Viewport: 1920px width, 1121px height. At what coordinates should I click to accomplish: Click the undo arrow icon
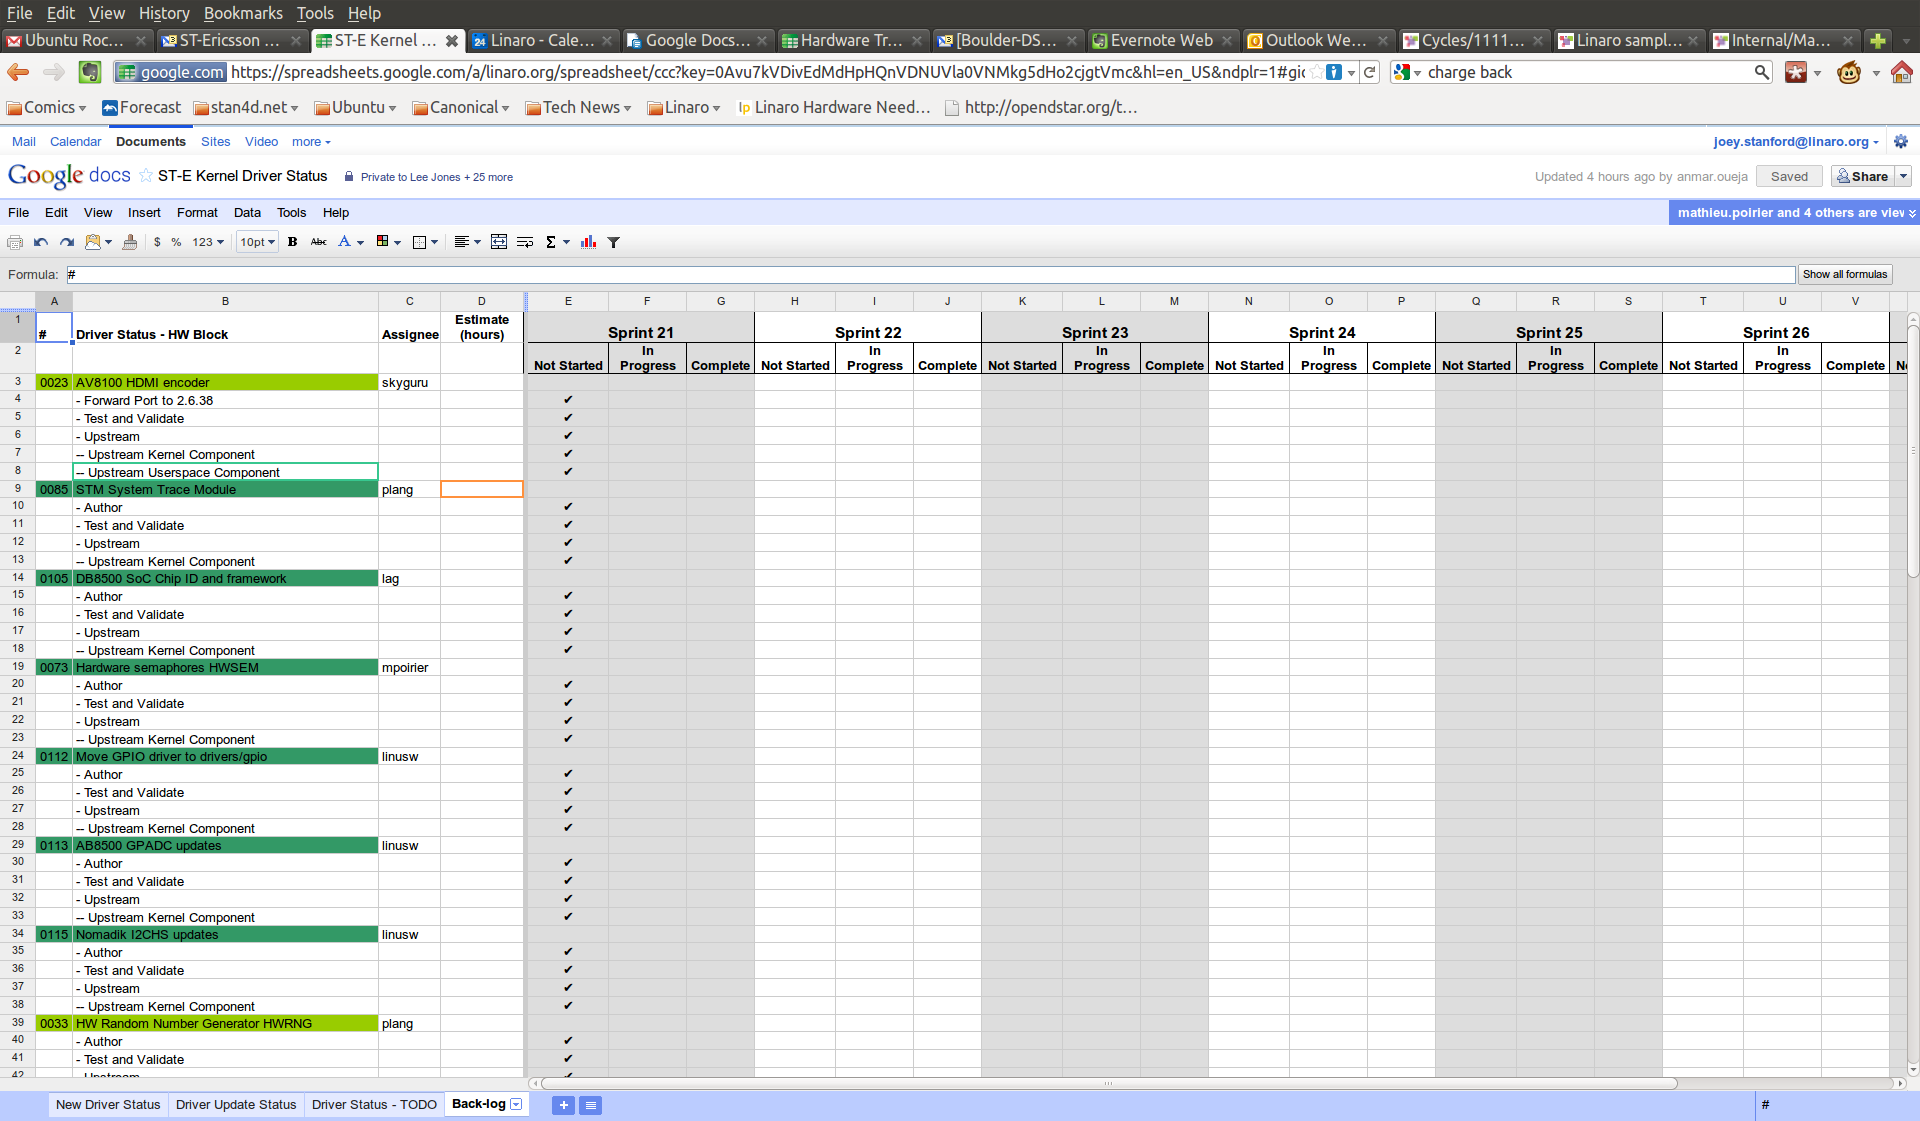tap(41, 242)
